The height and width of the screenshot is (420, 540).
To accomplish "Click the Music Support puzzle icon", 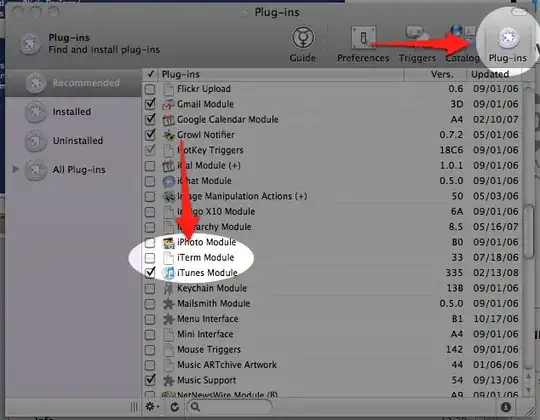I will (x=169, y=380).
